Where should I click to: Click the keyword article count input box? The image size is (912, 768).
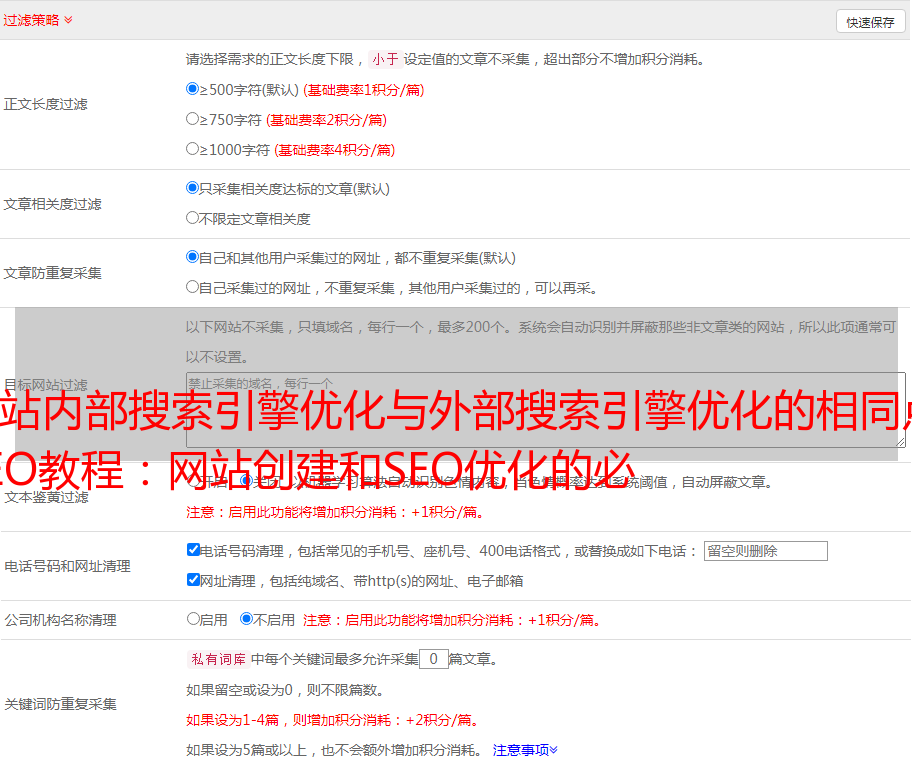[x=433, y=659]
